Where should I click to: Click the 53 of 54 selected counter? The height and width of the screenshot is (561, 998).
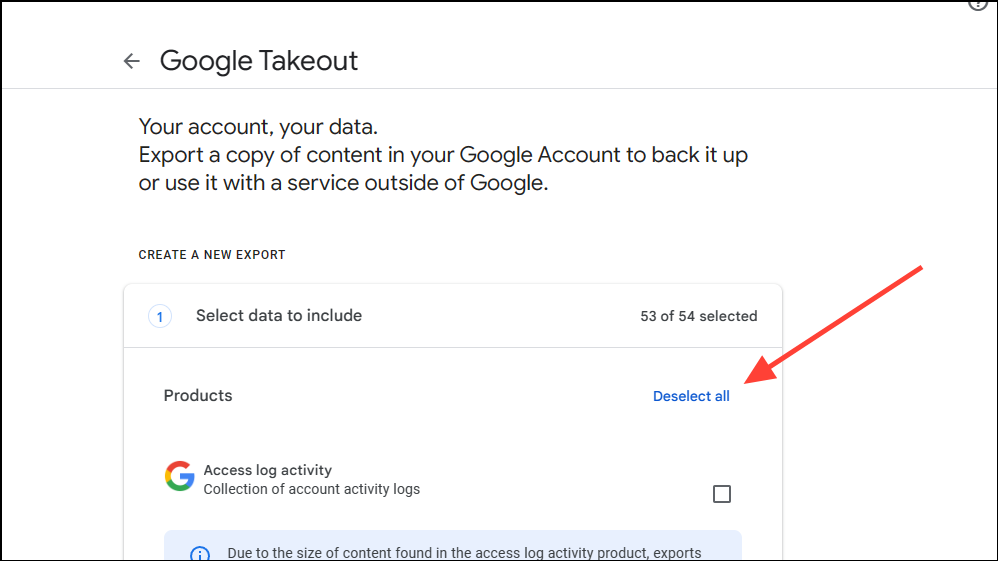coord(698,316)
